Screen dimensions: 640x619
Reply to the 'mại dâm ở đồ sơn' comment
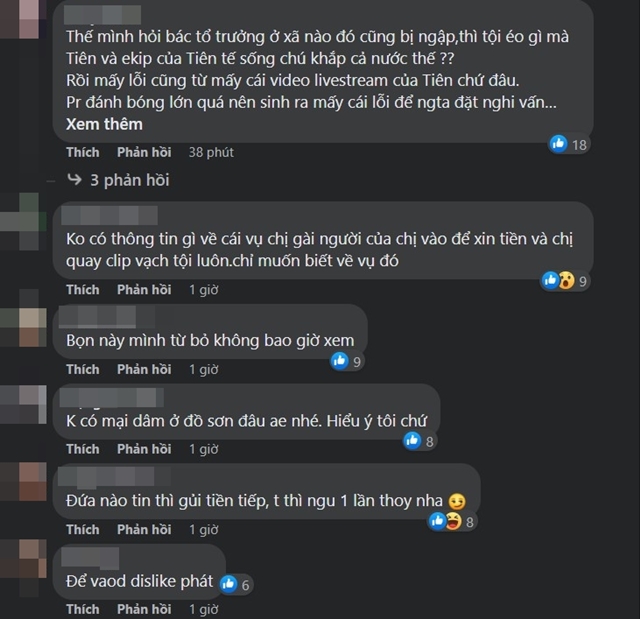point(144,449)
